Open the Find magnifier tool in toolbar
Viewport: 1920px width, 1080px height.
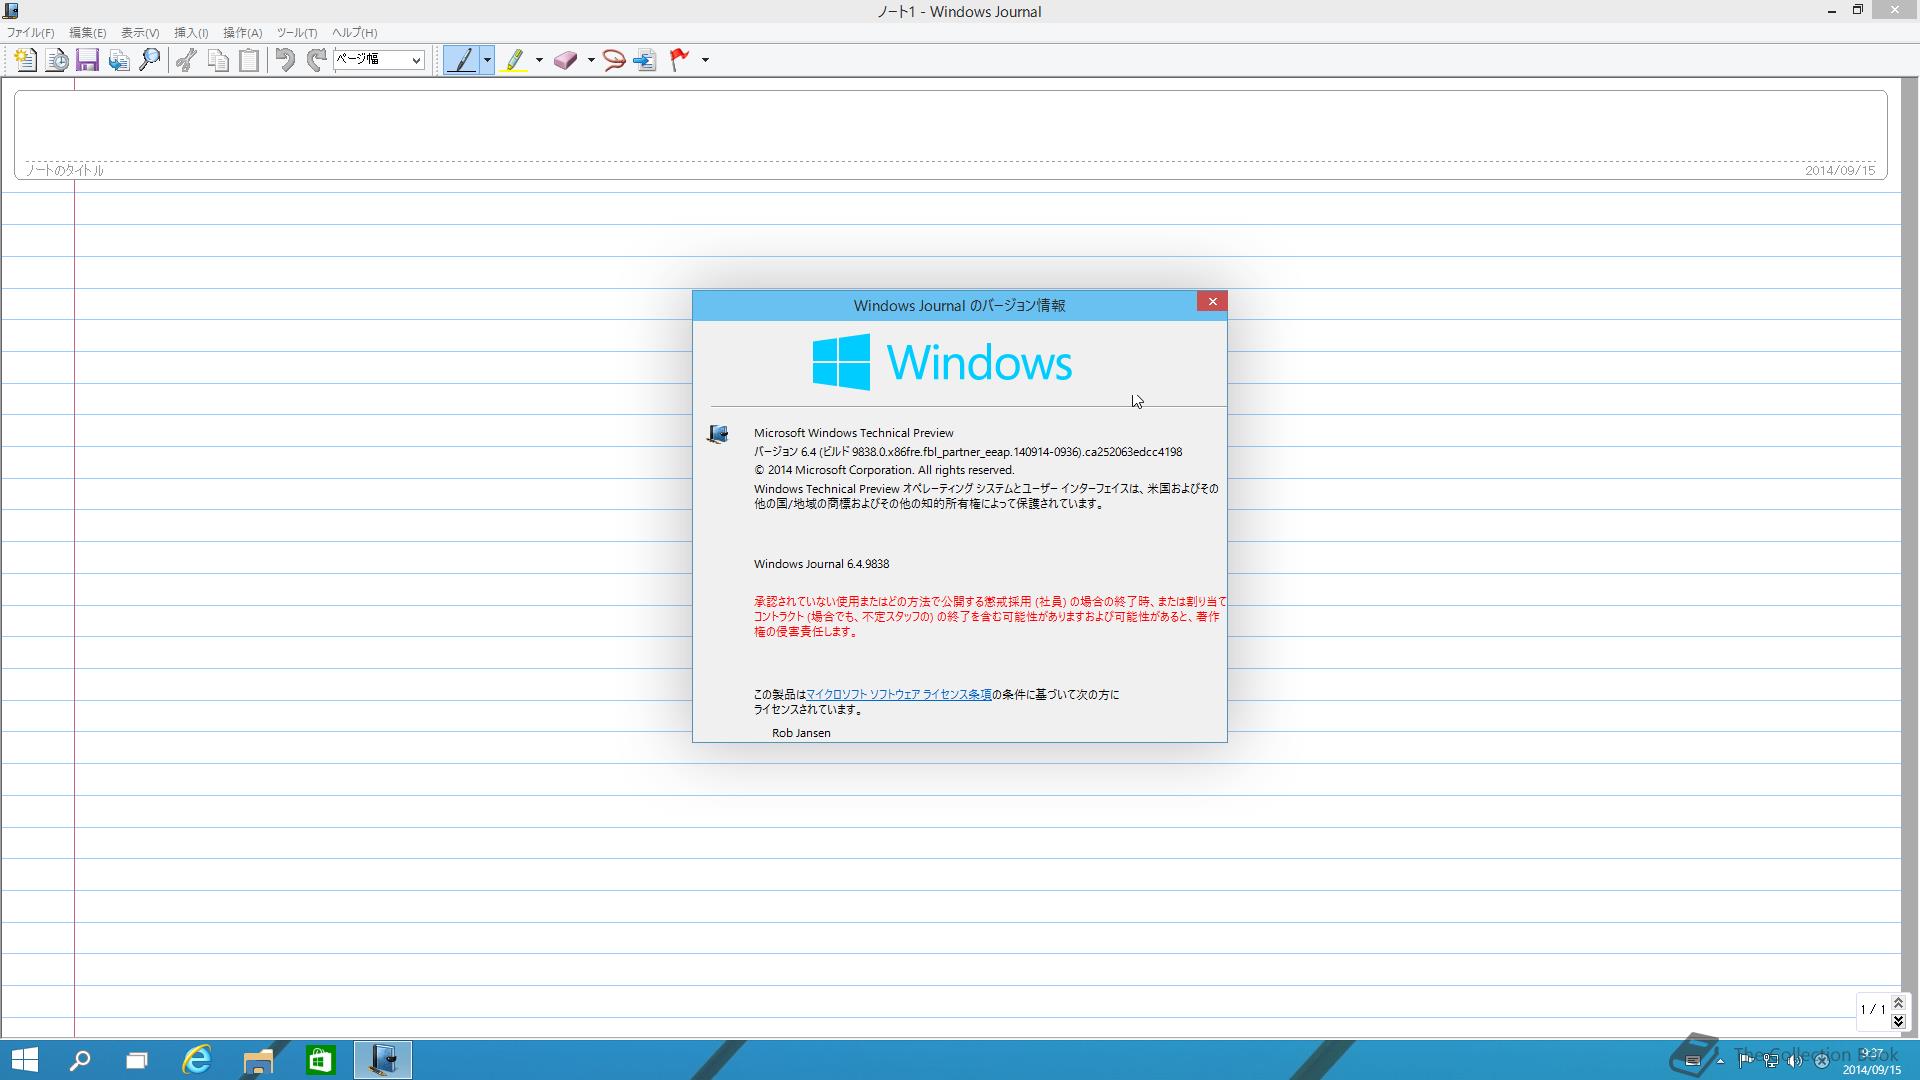click(150, 60)
